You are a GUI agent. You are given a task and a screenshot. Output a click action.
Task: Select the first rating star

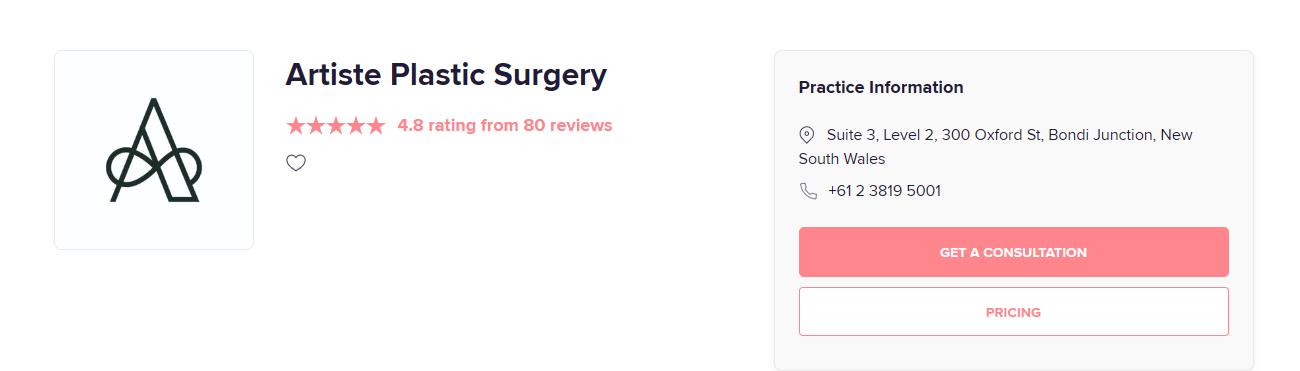click(296, 126)
